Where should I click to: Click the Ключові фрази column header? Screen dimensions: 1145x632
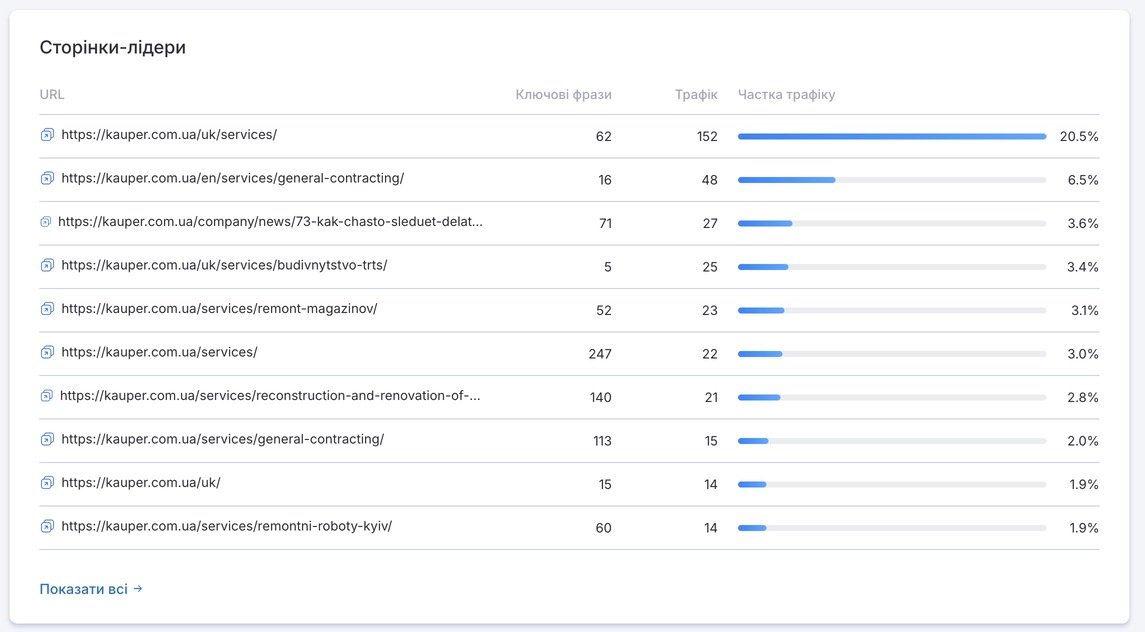(x=563, y=94)
